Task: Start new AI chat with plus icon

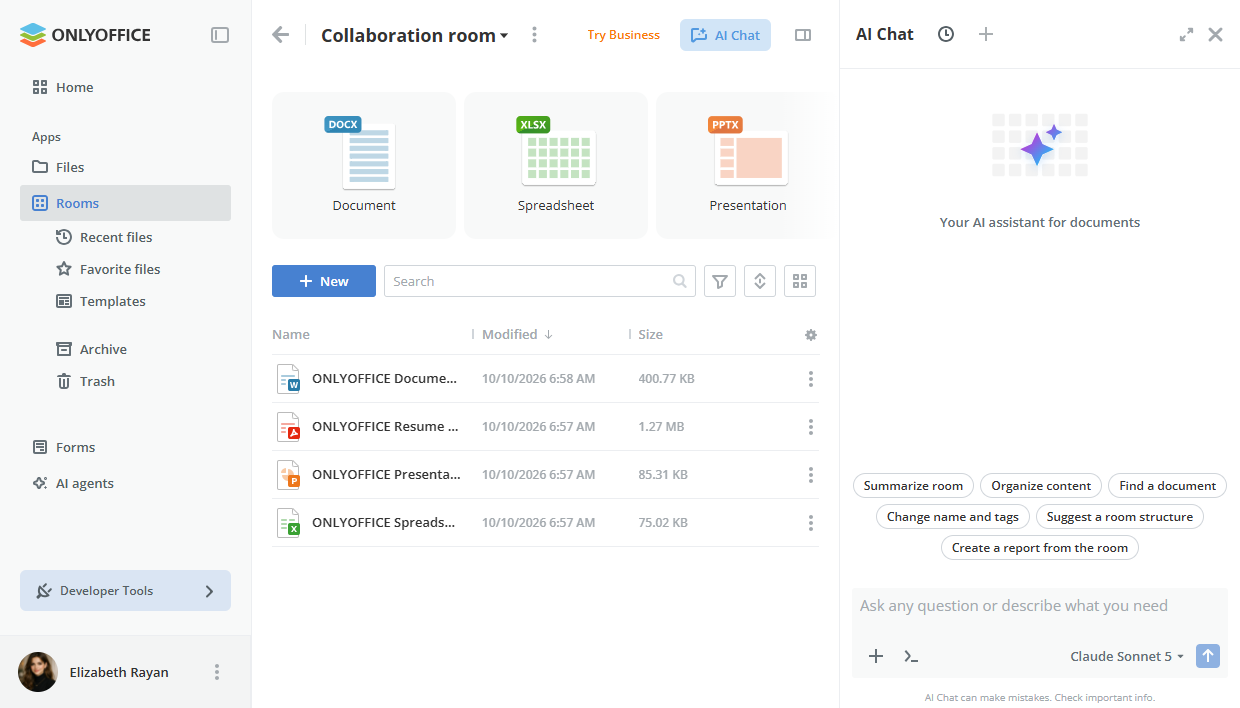Action: 986,34
